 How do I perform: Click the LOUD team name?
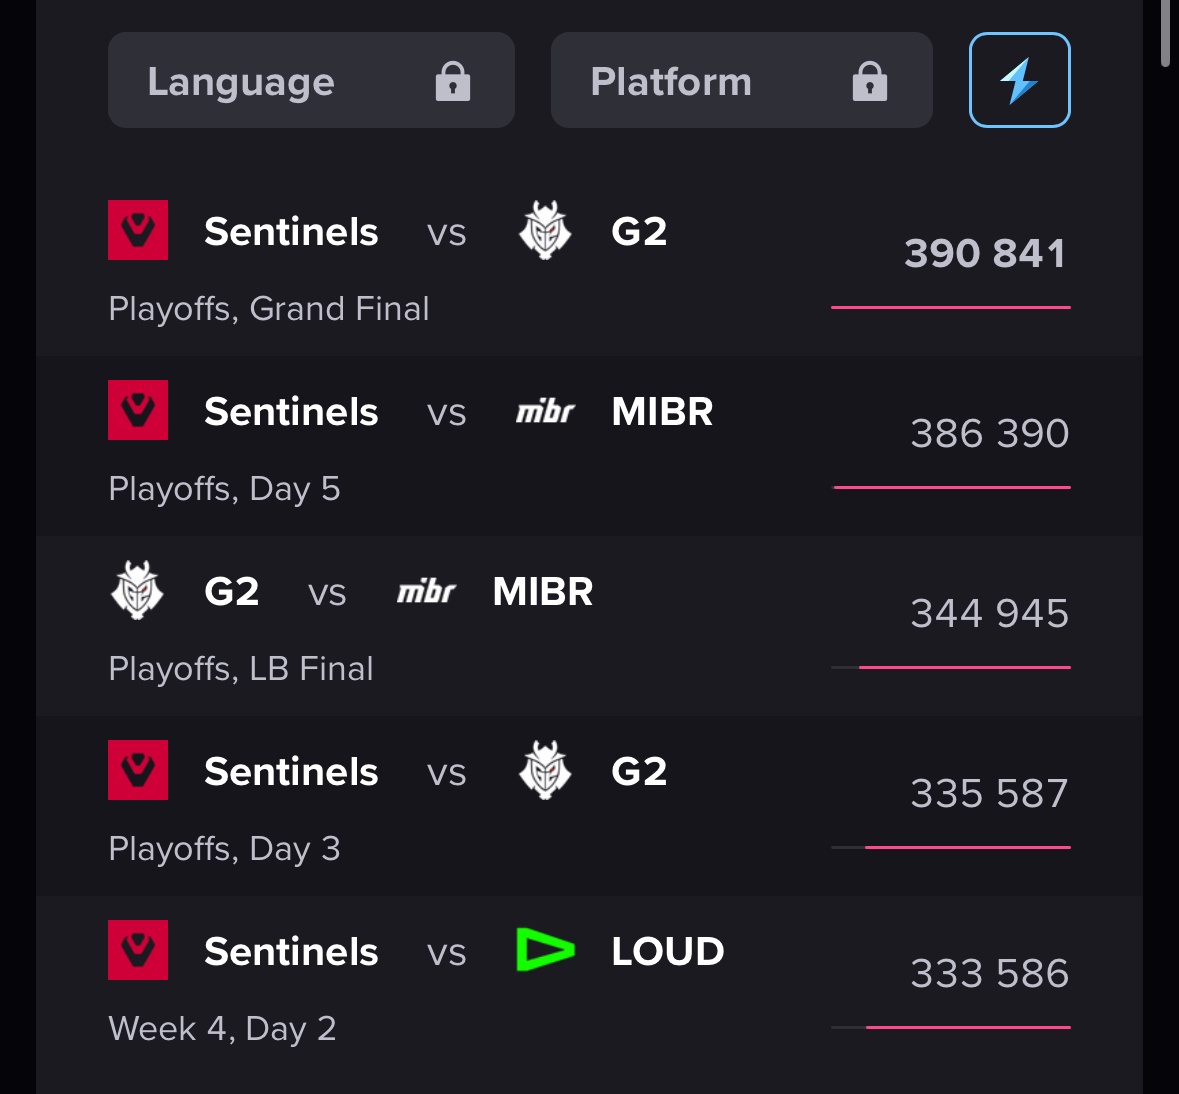[x=667, y=951]
